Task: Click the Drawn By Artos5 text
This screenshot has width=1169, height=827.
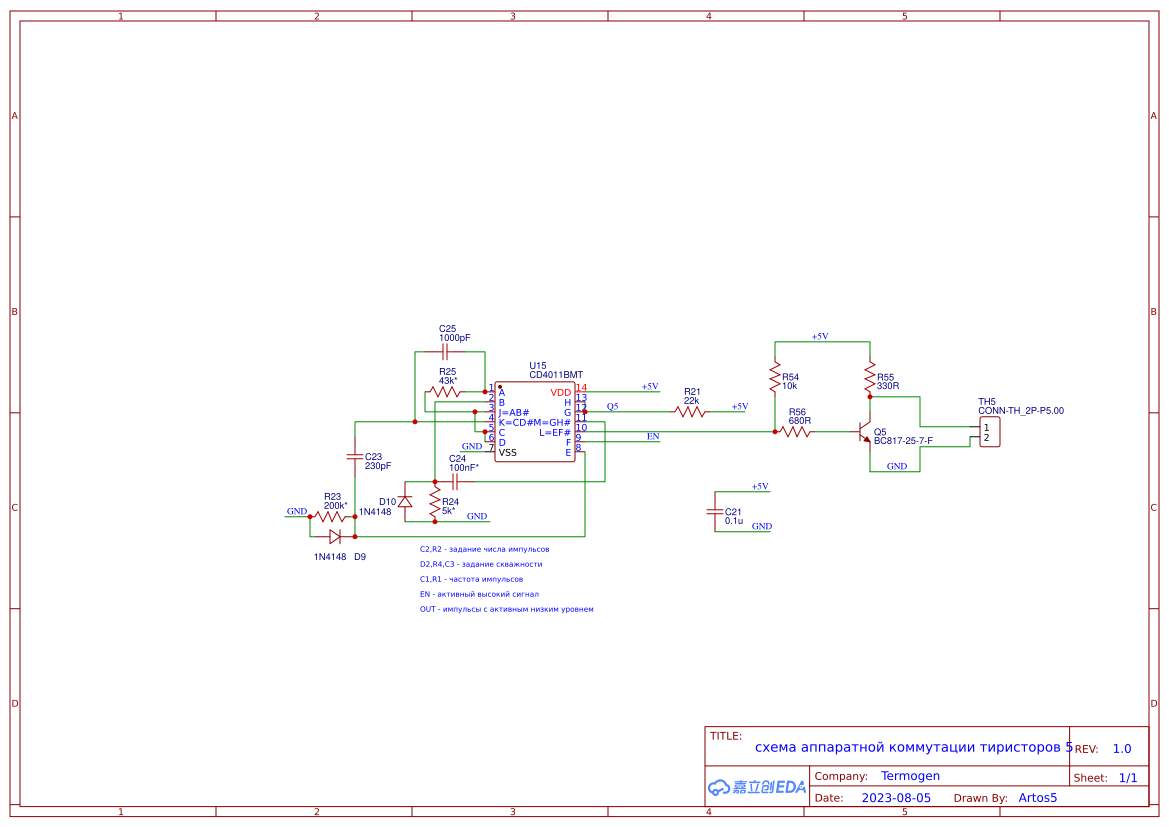Action: (x=1038, y=797)
